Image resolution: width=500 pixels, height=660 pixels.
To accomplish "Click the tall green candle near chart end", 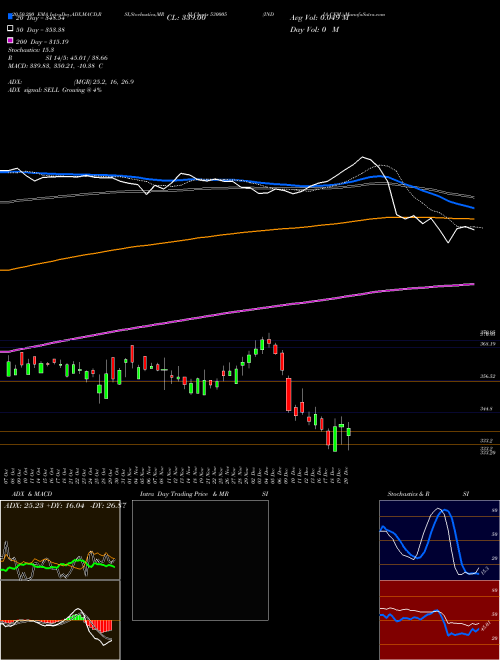I will (335, 439).
